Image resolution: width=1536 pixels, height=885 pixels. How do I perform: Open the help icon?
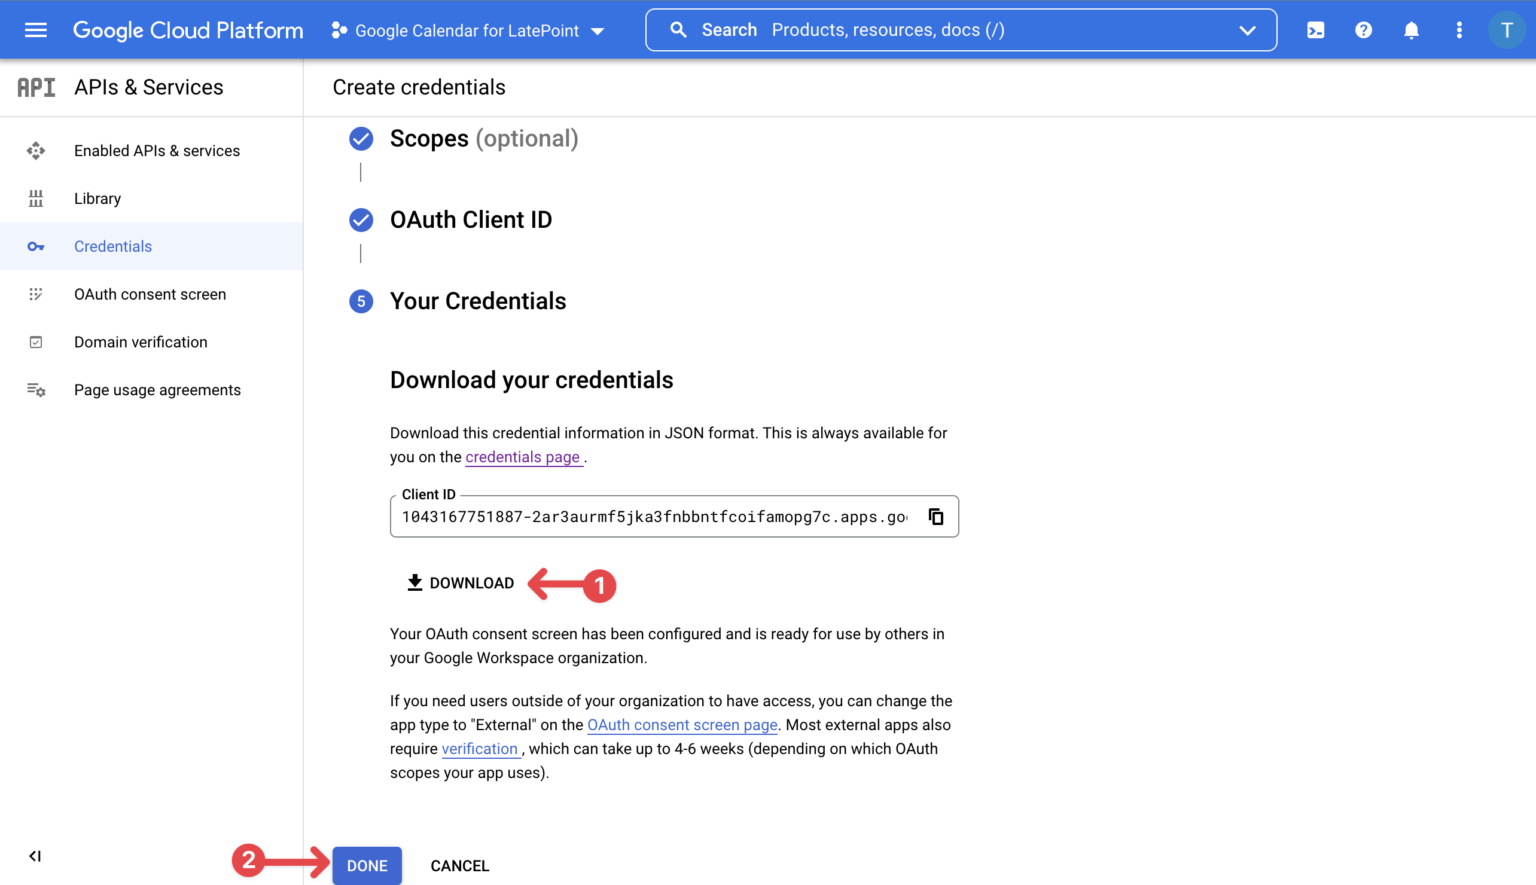click(1363, 30)
